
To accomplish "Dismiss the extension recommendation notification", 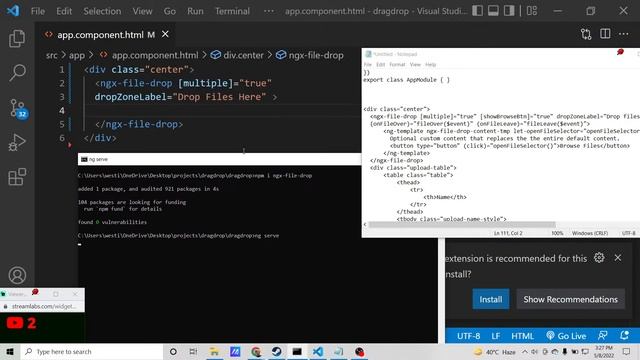I will [x=618, y=258].
